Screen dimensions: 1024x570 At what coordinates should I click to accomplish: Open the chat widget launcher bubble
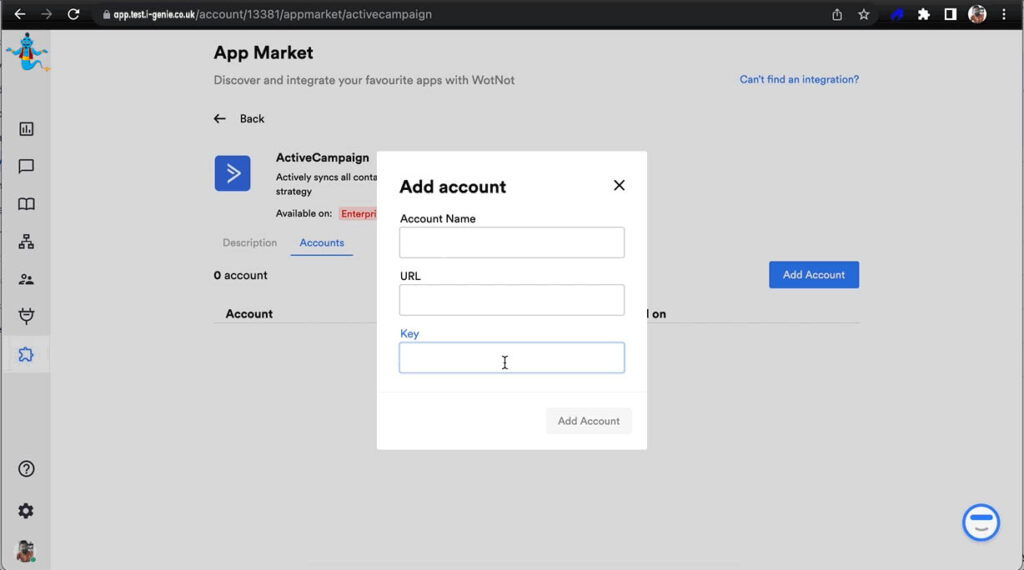[x=980, y=522]
